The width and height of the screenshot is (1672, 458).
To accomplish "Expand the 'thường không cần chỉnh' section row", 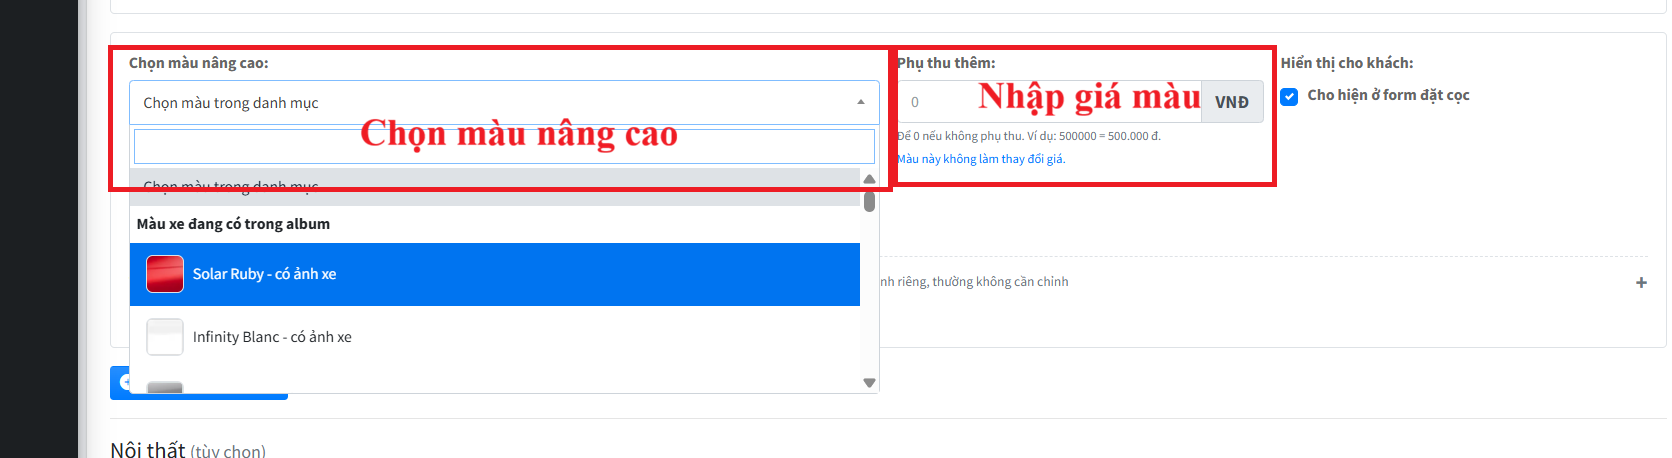I will (x=1262, y=282).
